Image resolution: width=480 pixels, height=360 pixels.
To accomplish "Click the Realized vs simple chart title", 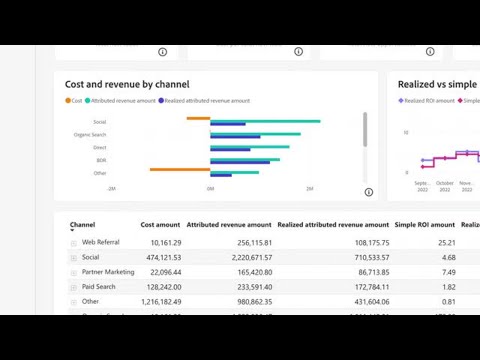I will (x=437, y=84).
